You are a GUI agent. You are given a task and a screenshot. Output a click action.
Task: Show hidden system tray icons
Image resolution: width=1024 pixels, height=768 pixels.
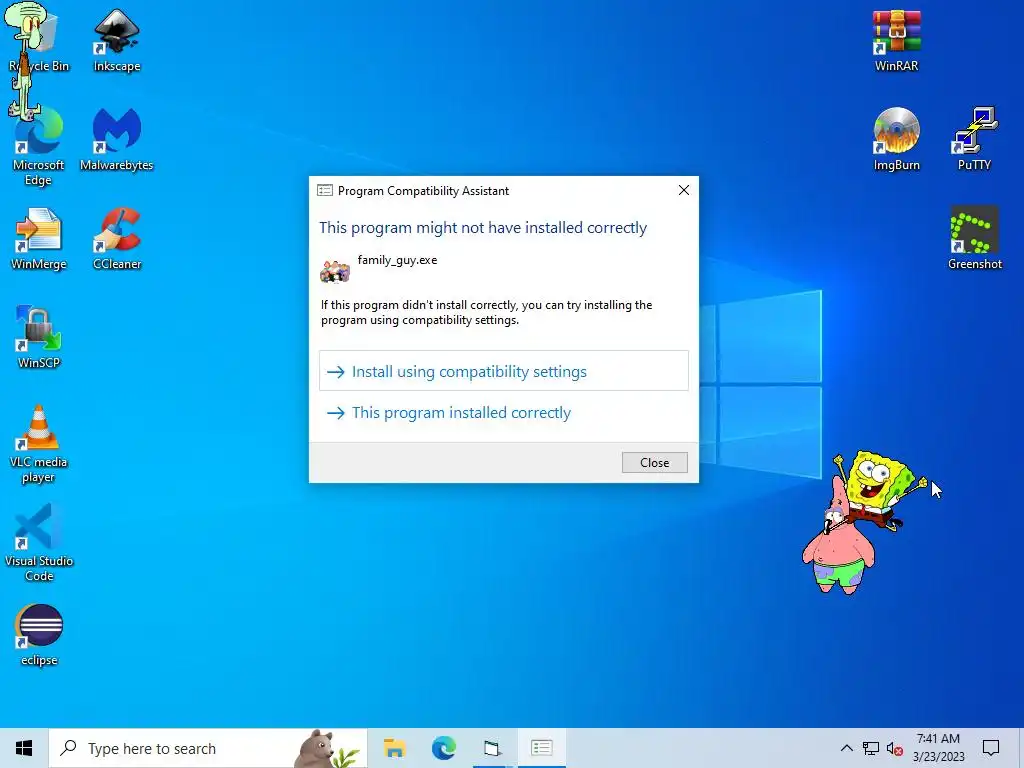(846, 748)
